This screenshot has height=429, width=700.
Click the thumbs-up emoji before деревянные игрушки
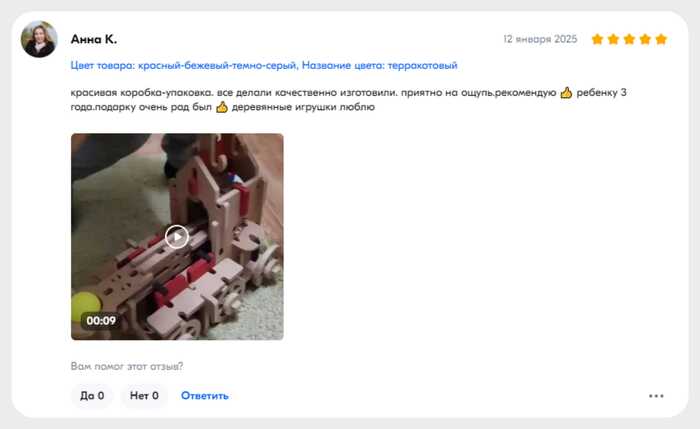pos(222,107)
